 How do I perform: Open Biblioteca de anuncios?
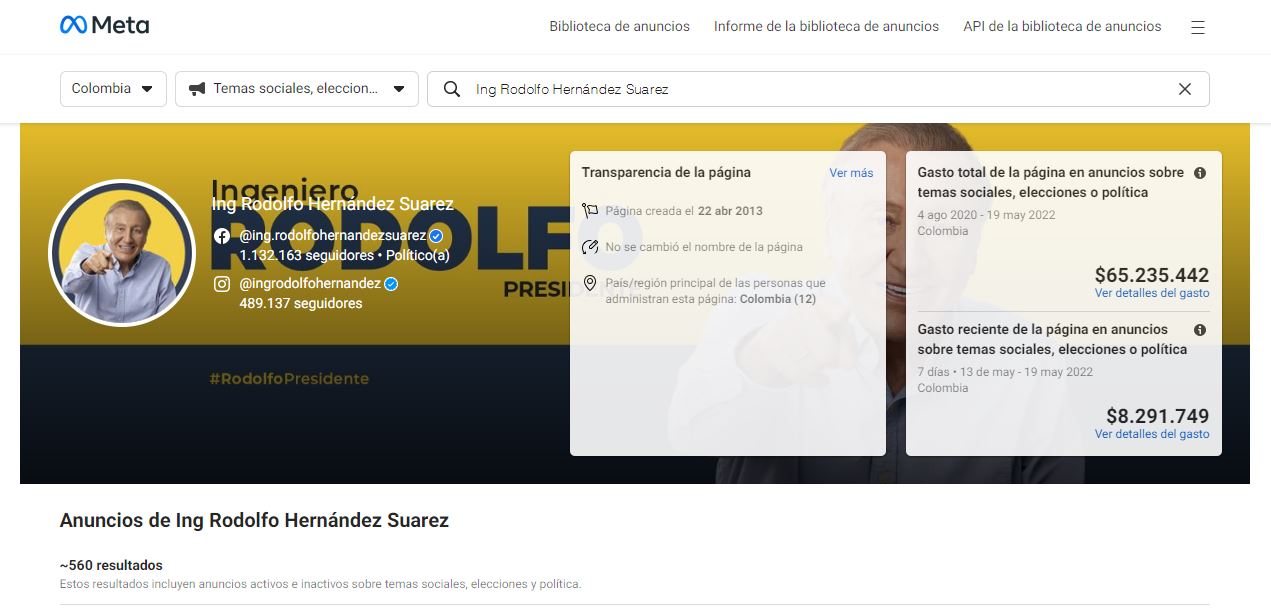click(619, 27)
